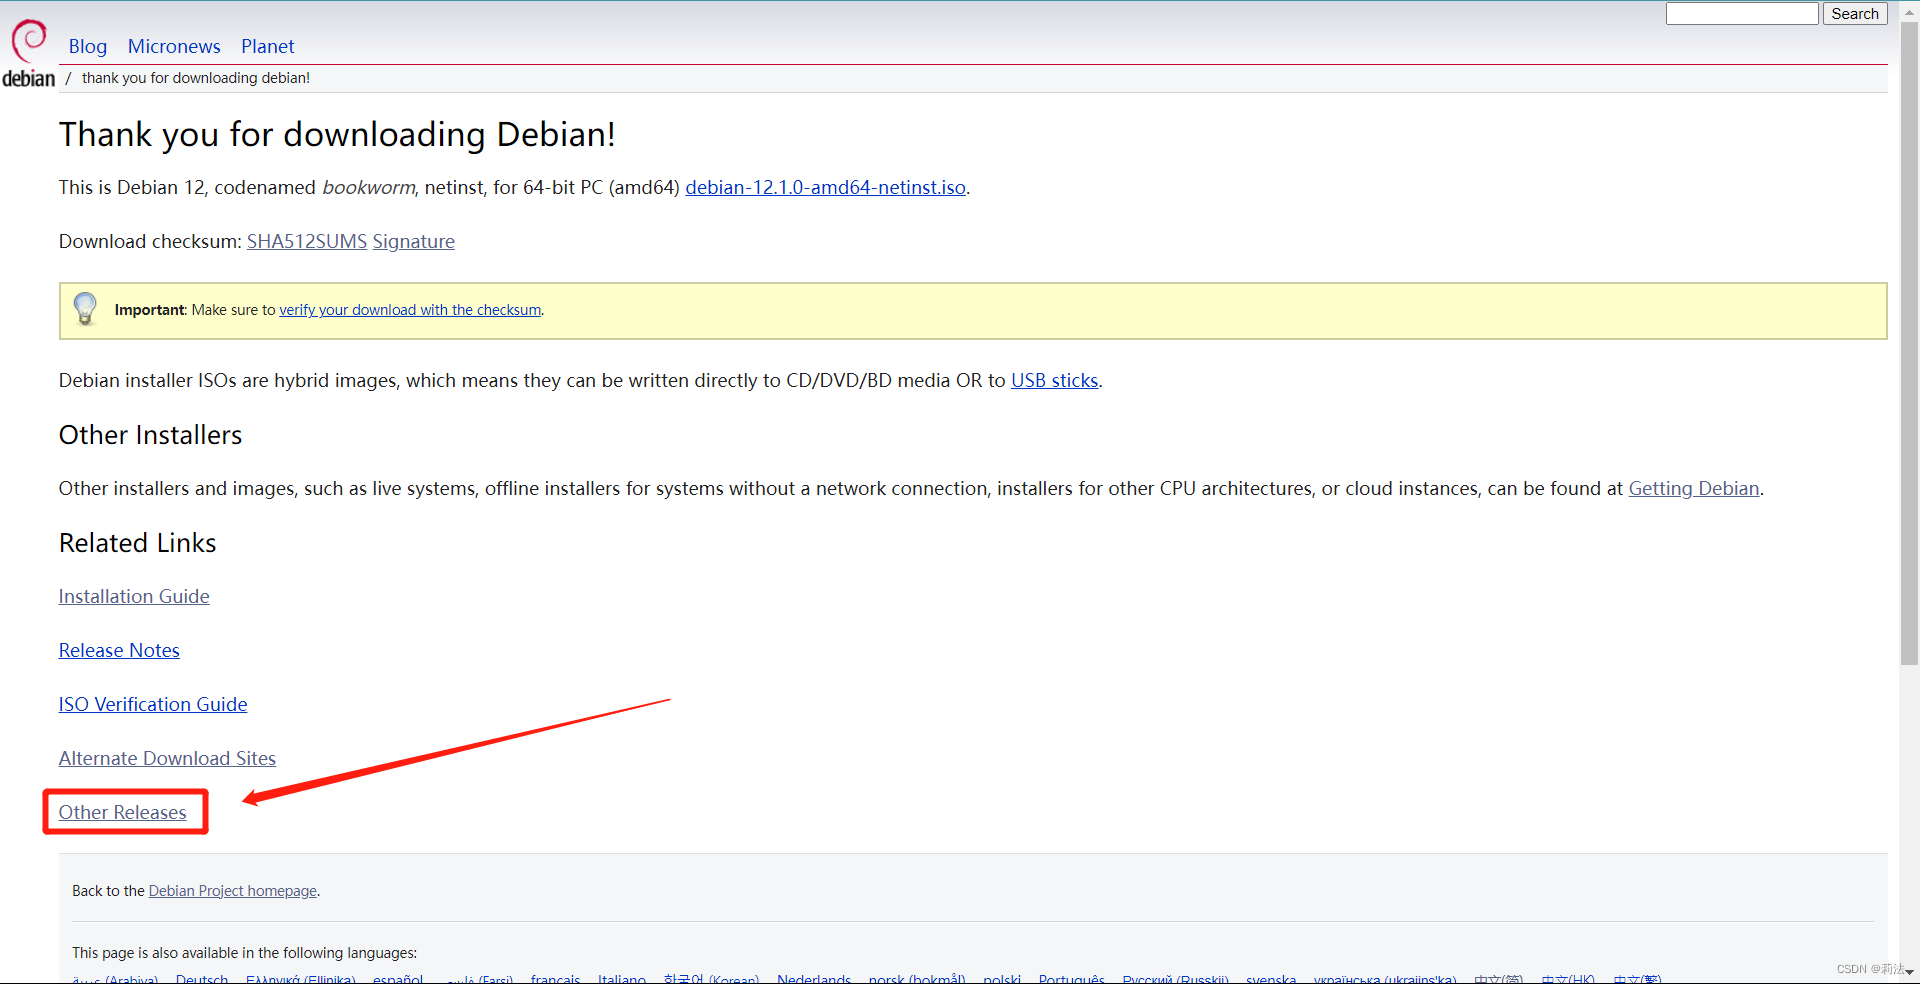Follow verify your download with the checksum link
The width and height of the screenshot is (1920, 984).
point(410,310)
